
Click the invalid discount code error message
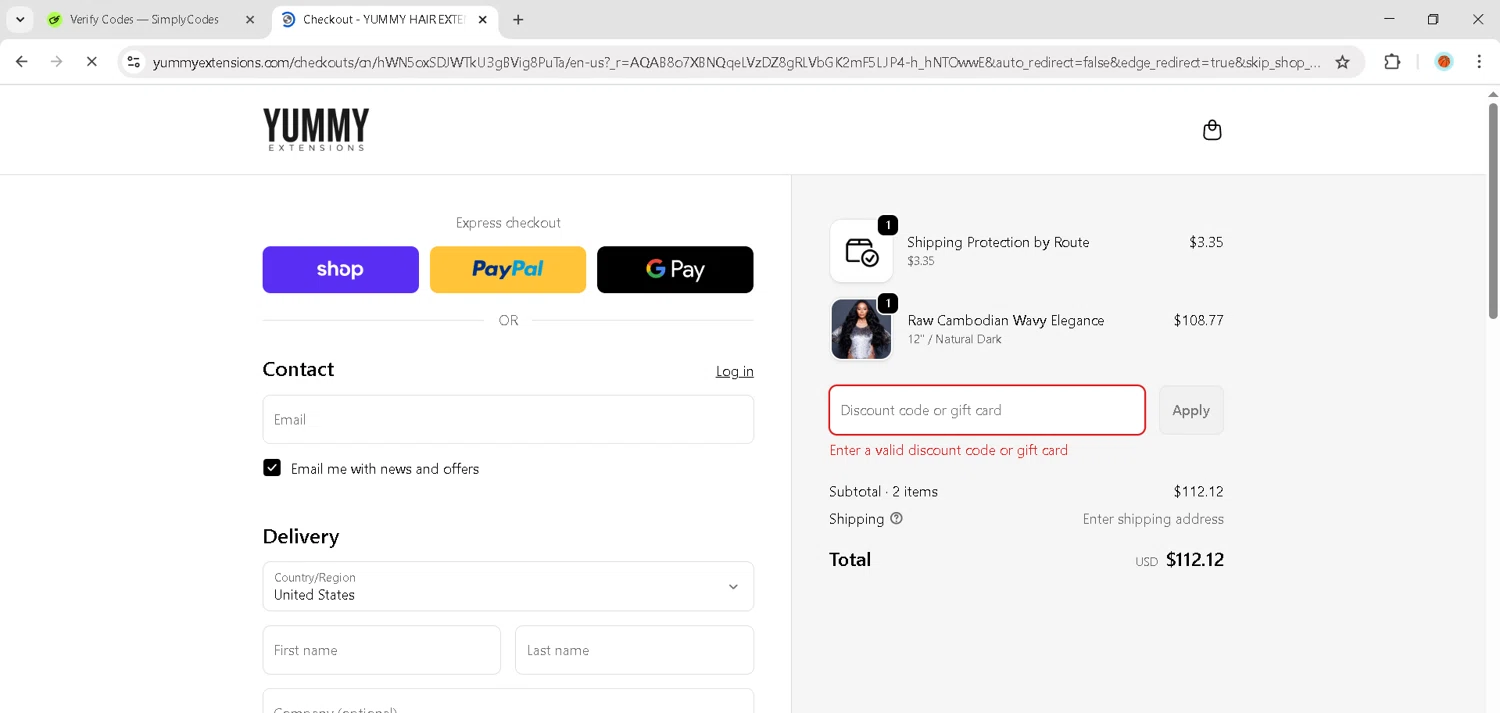pyautogui.click(x=949, y=450)
